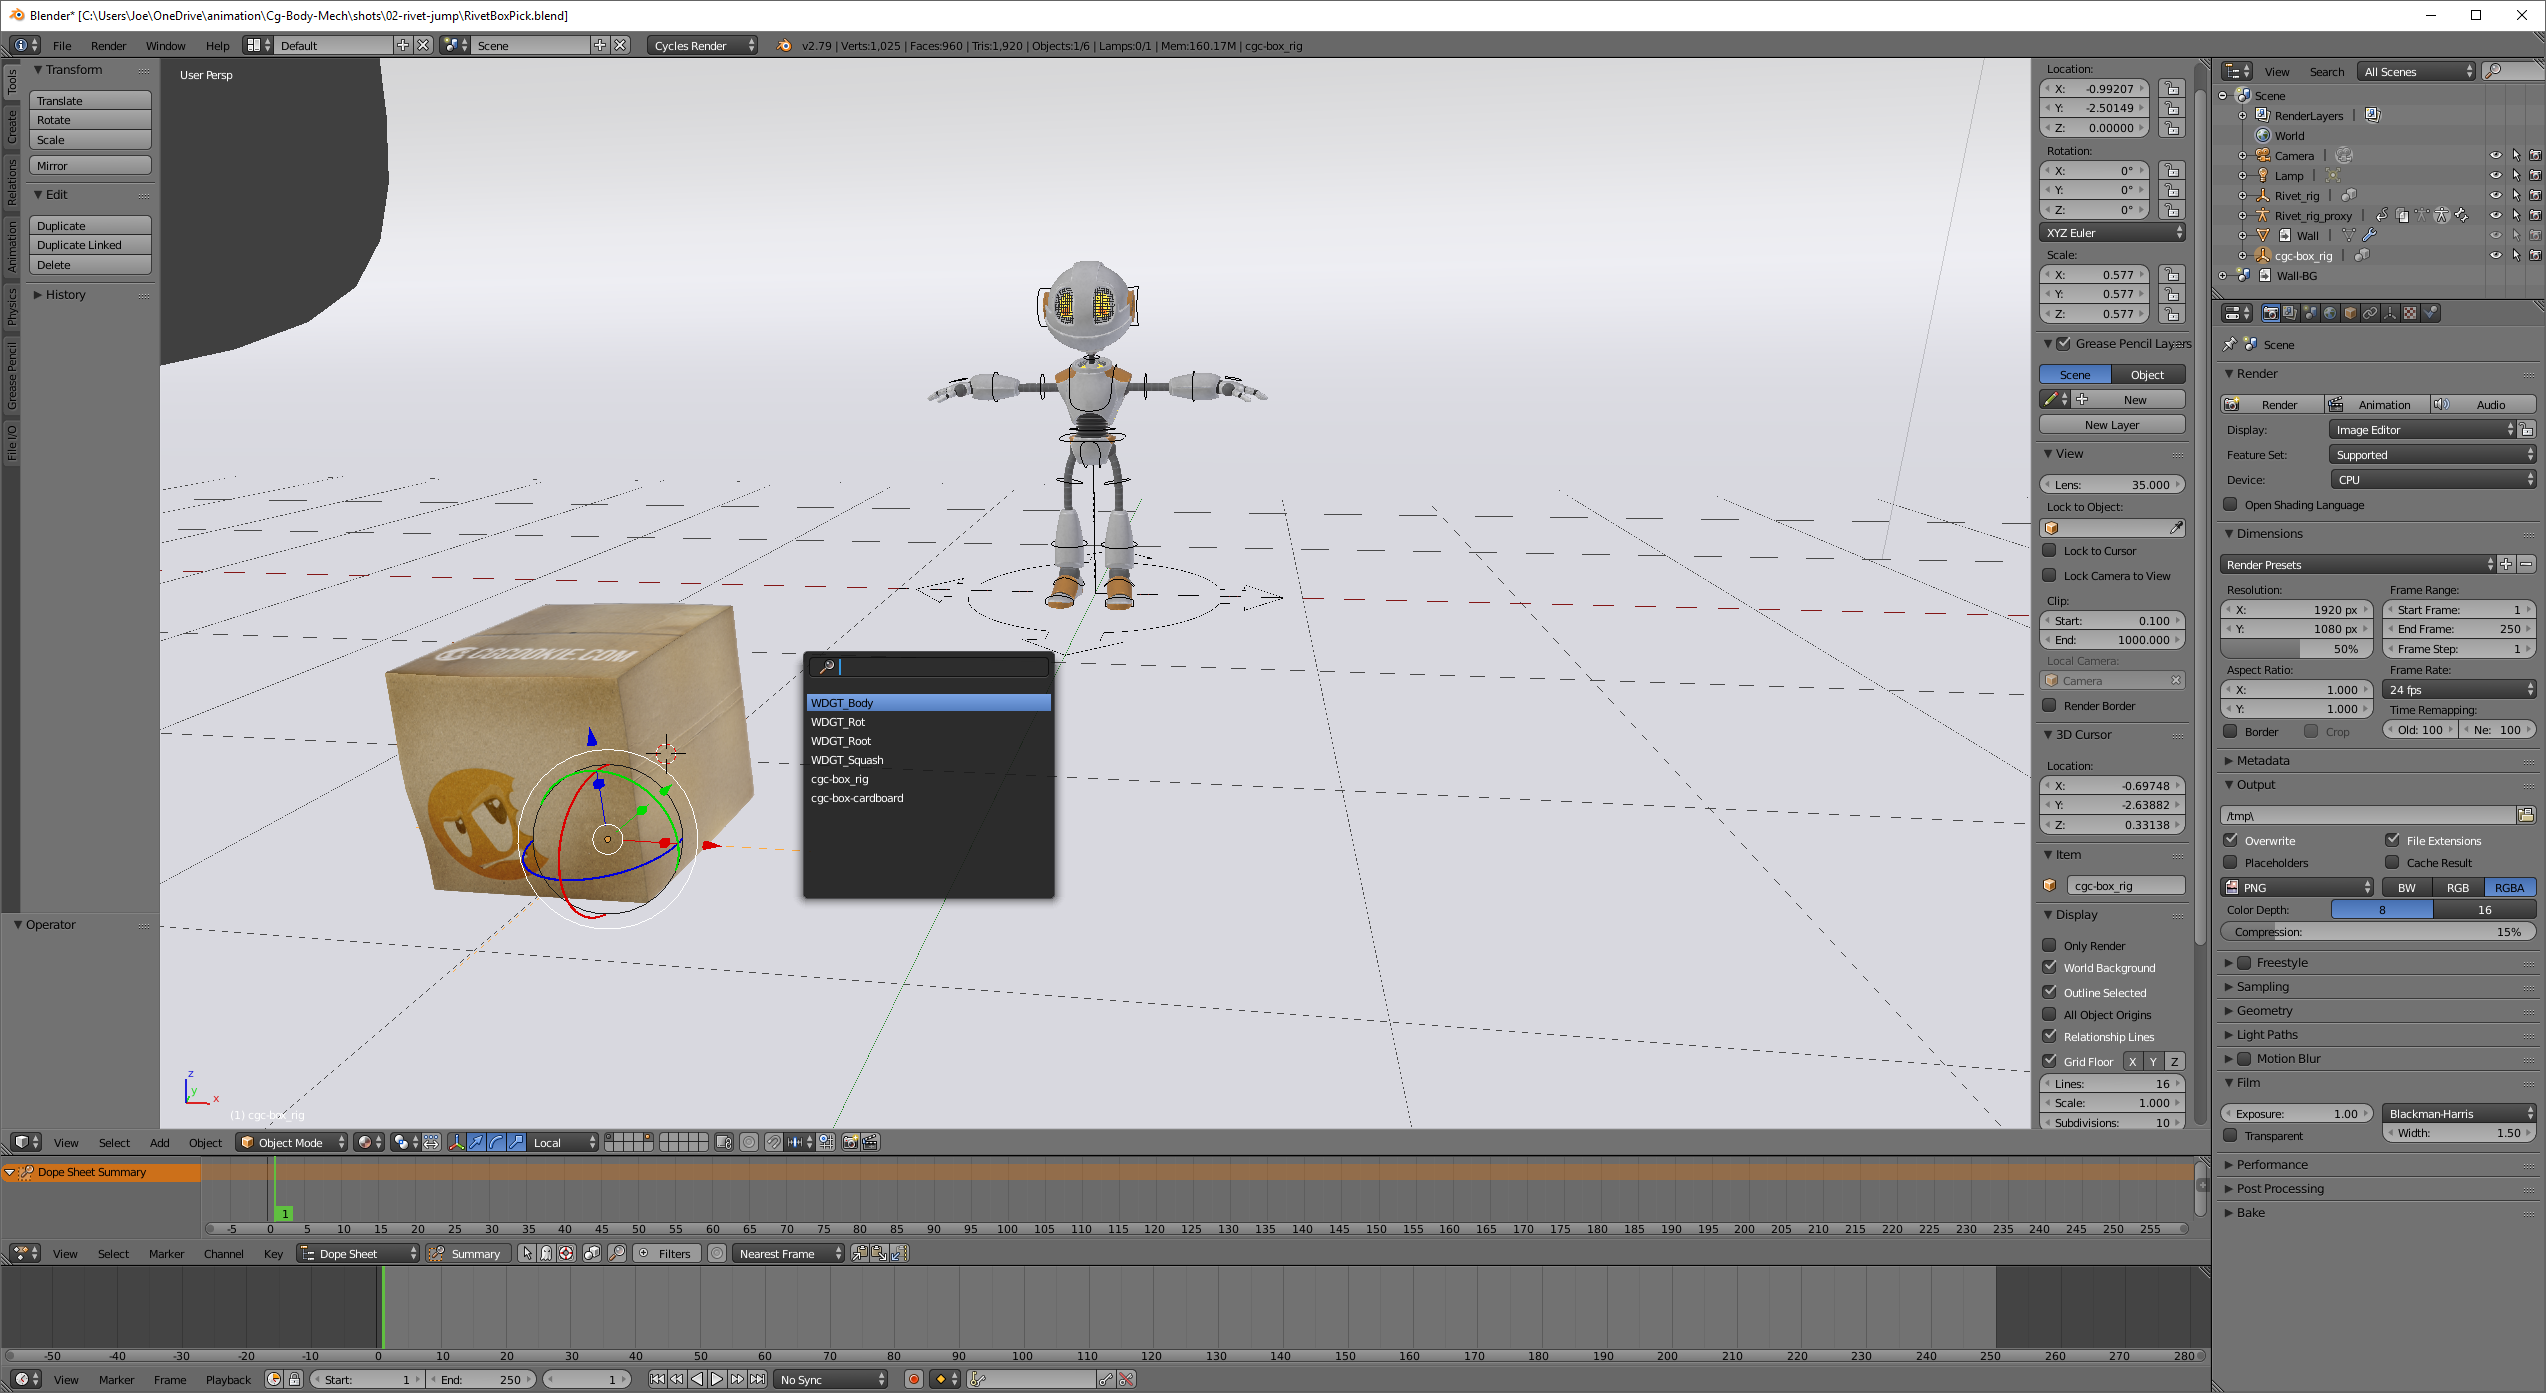Open the proportional editing icon in the viewport header
Screen dimensions: 2546x1393
point(750,1142)
